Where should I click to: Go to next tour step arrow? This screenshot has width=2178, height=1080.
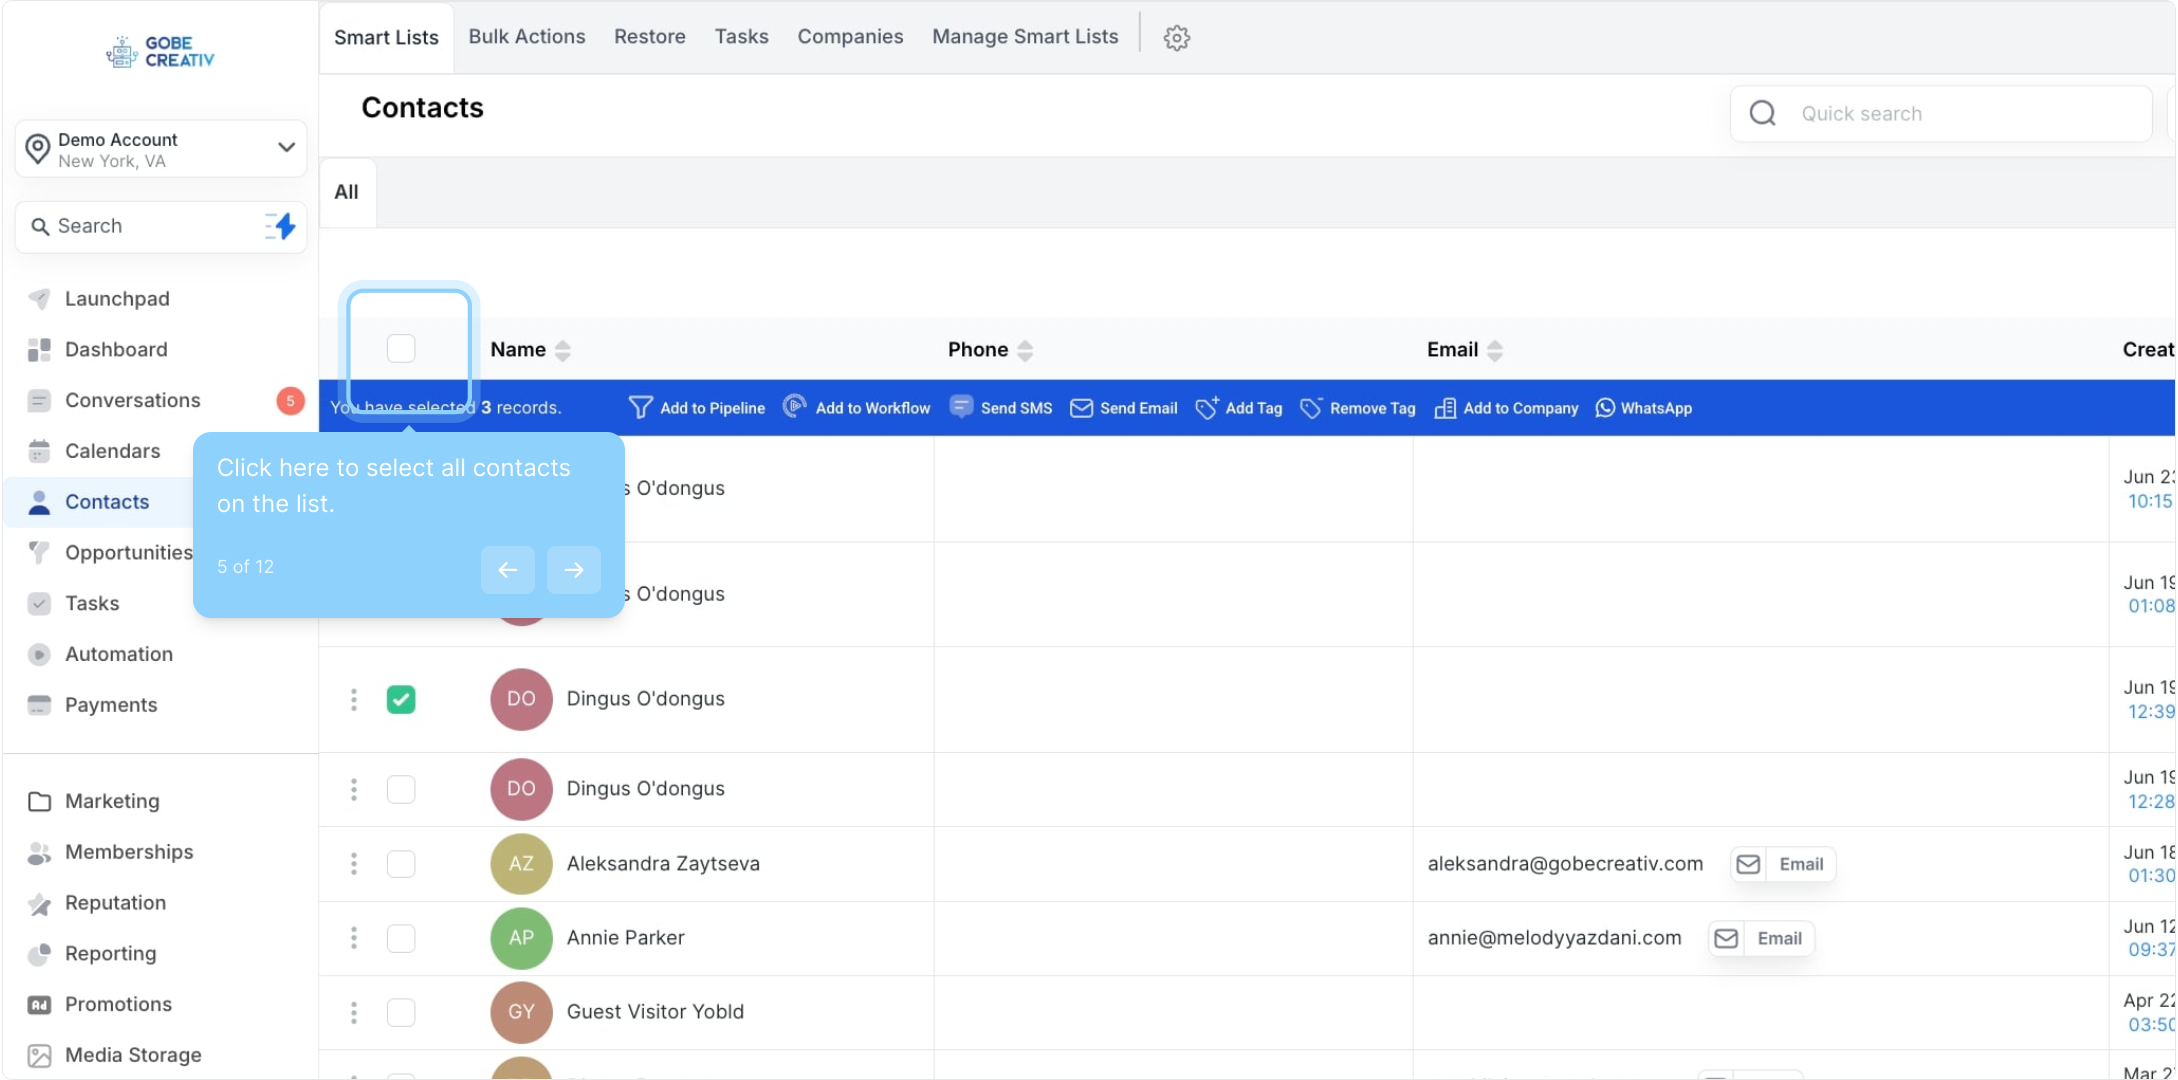coord(574,570)
